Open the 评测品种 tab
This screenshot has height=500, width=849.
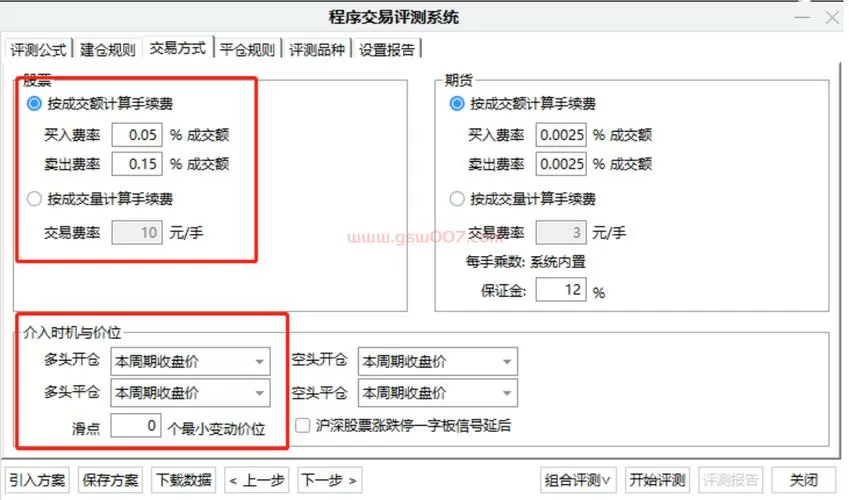tap(317, 50)
